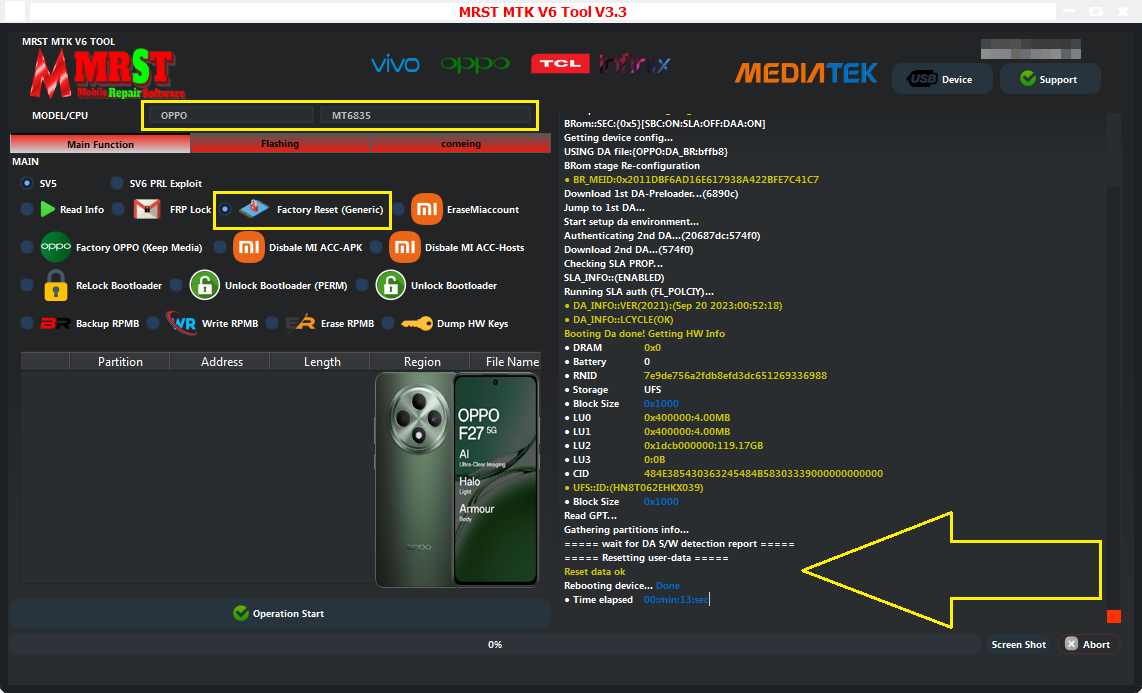Image resolution: width=1142 pixels, height=693 pixels.
Task: Select the SV5 radio option
Action: (x=27, y=183)
